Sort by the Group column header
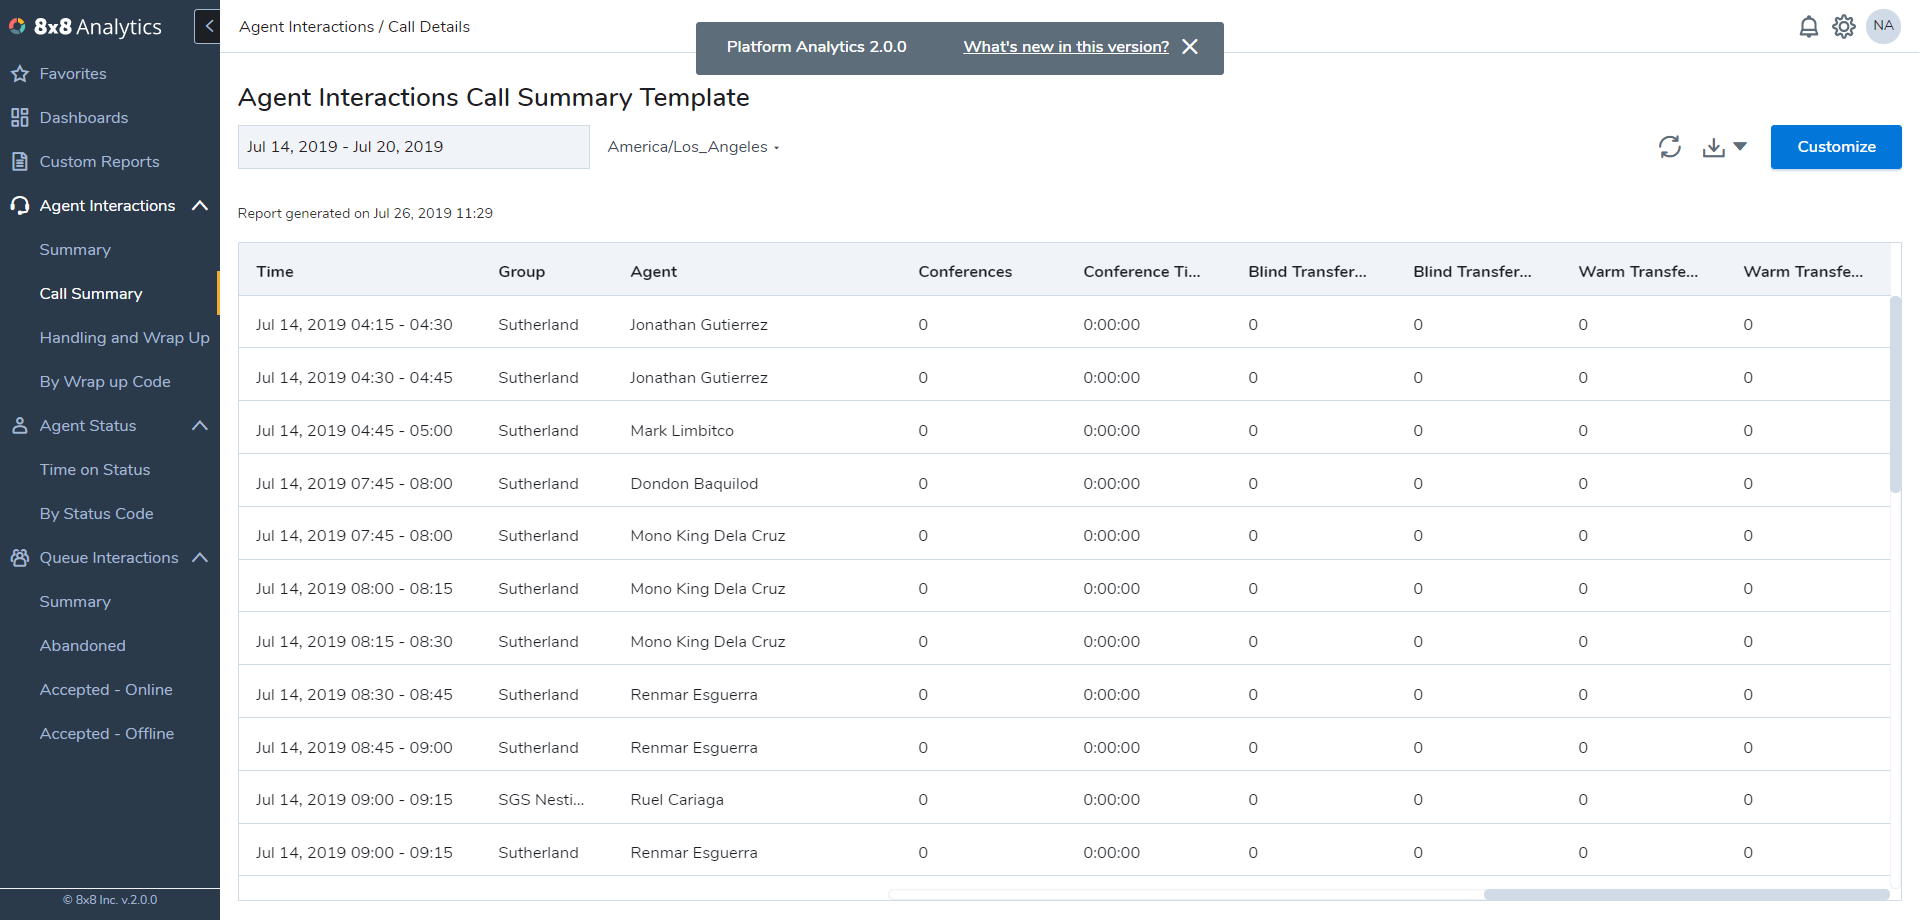Screen dimensions: 1920x920 tap(522, 272)
